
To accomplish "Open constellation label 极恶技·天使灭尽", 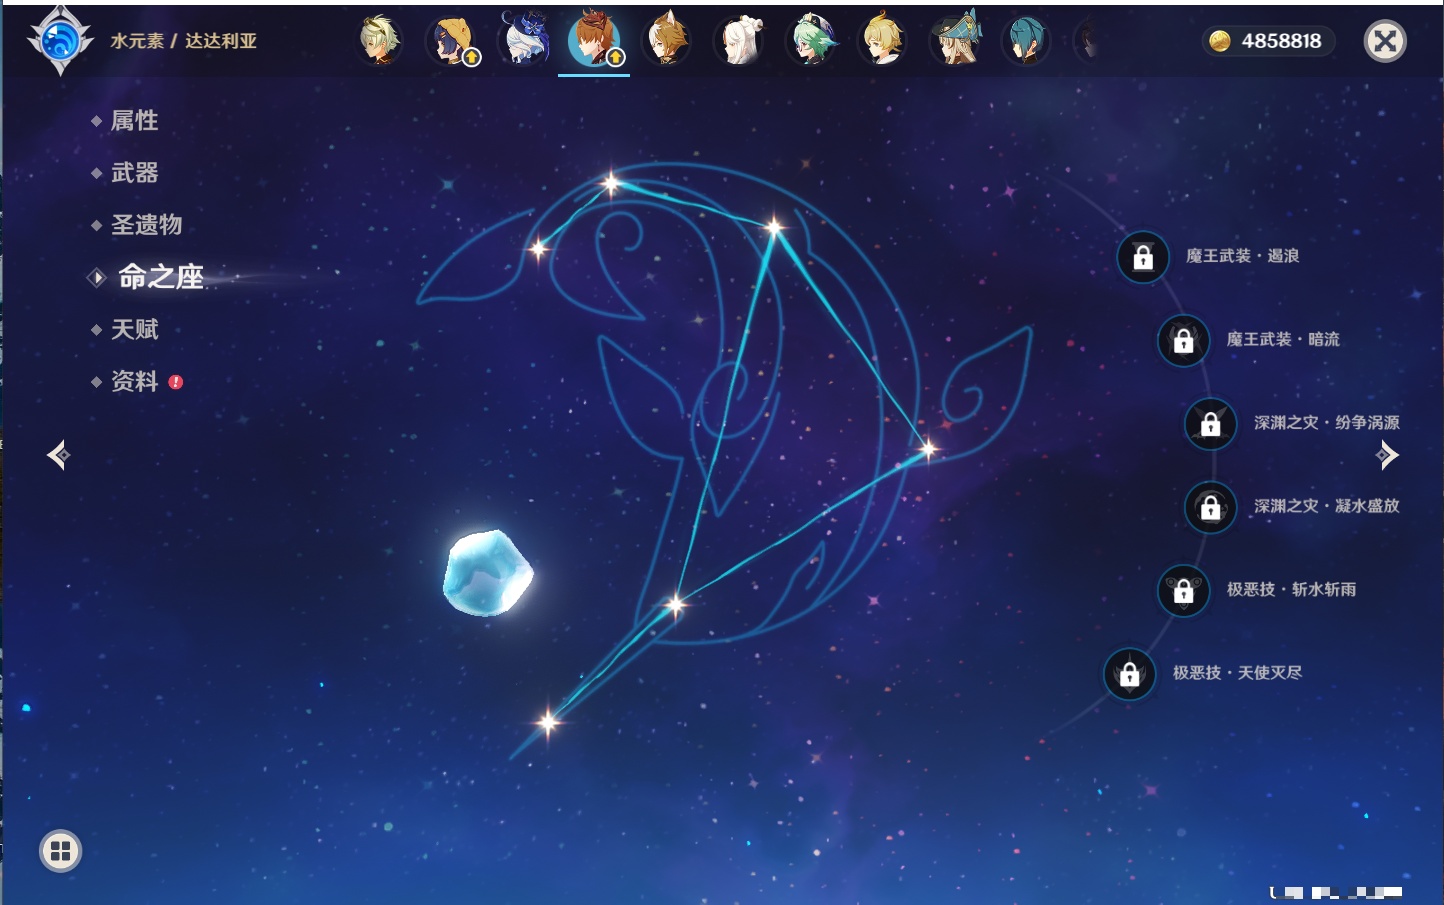I will pyautogui.click(x=1237, y=672).
